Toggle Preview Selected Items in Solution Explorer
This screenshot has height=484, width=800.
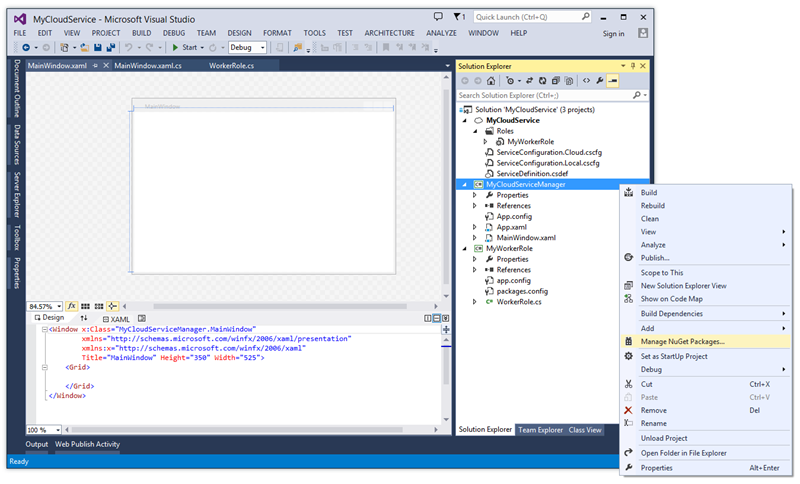pos(613,81)
